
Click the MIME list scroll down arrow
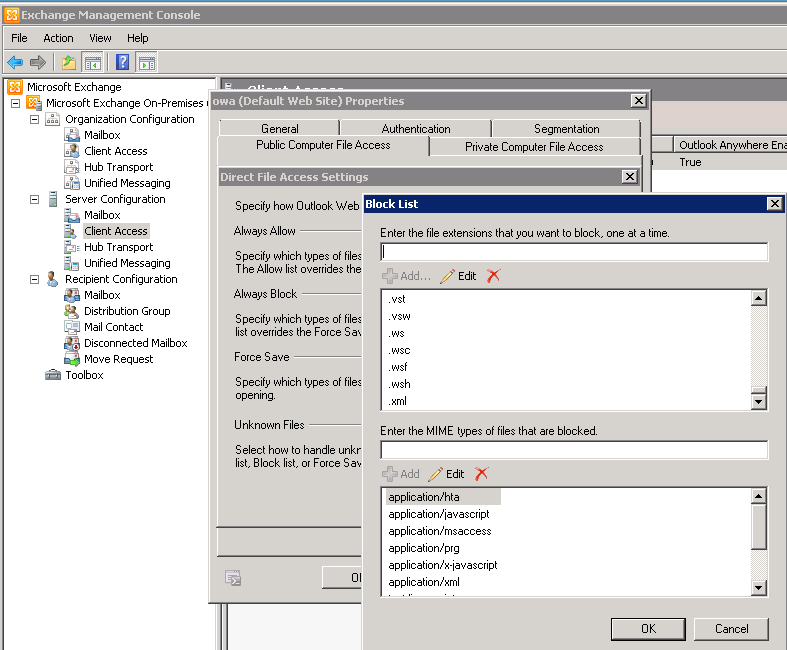point(758,587)
